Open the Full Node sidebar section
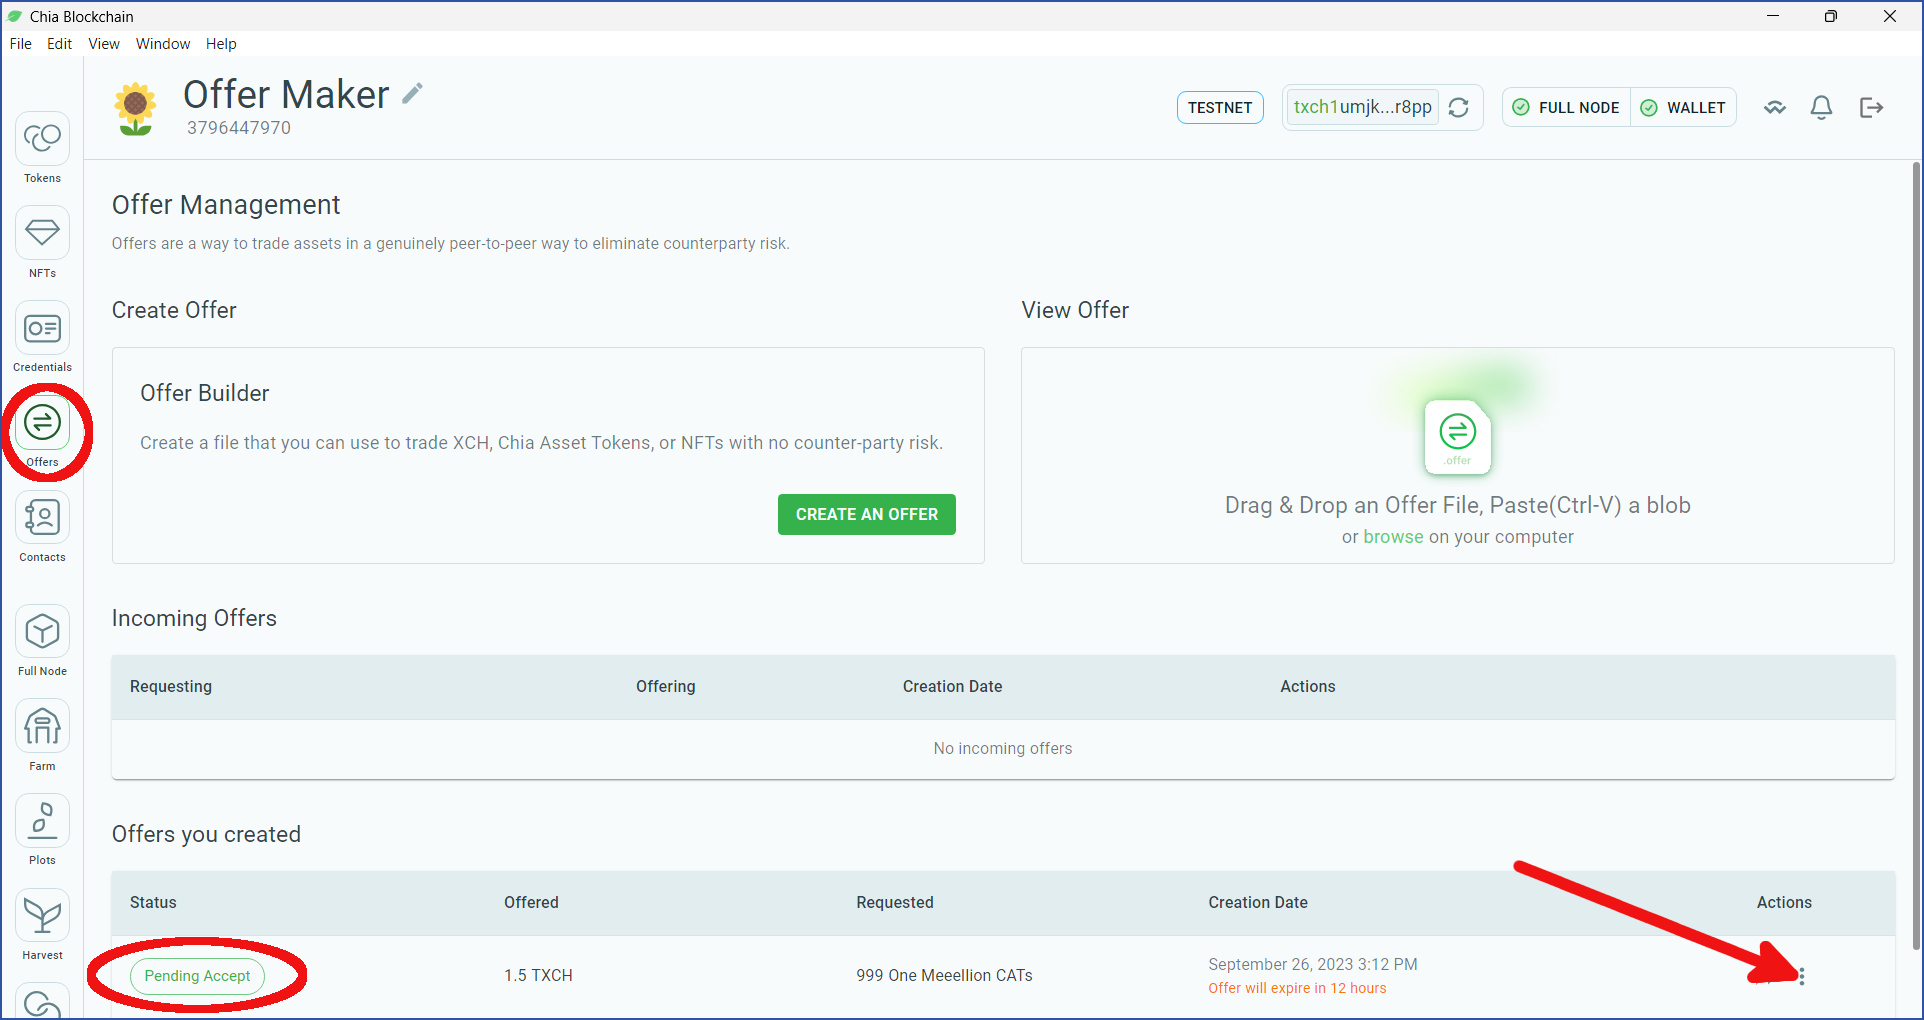1924x1020 pixels. (x=42, y=641)
